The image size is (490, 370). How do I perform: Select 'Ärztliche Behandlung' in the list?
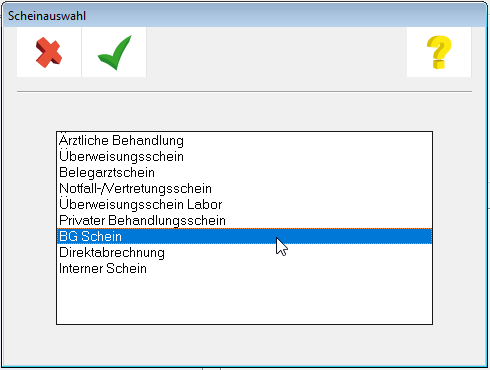(244, 140)
